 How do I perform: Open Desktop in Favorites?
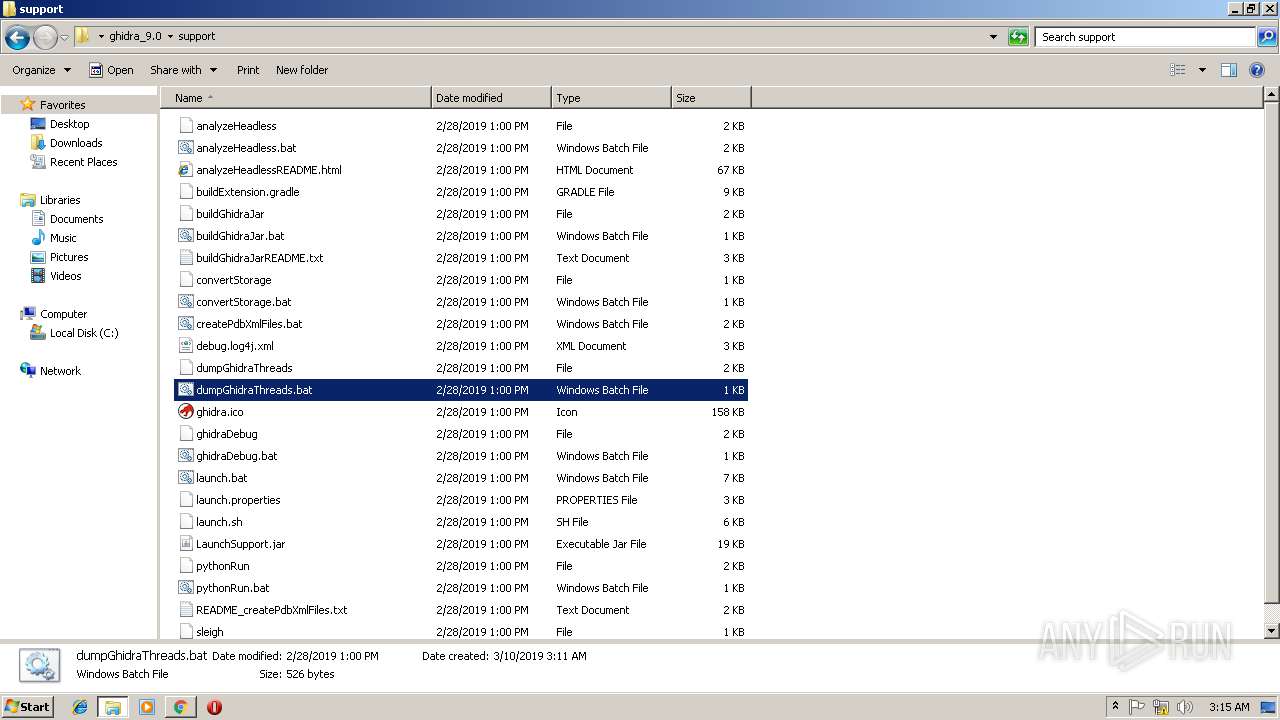(69, 124)
